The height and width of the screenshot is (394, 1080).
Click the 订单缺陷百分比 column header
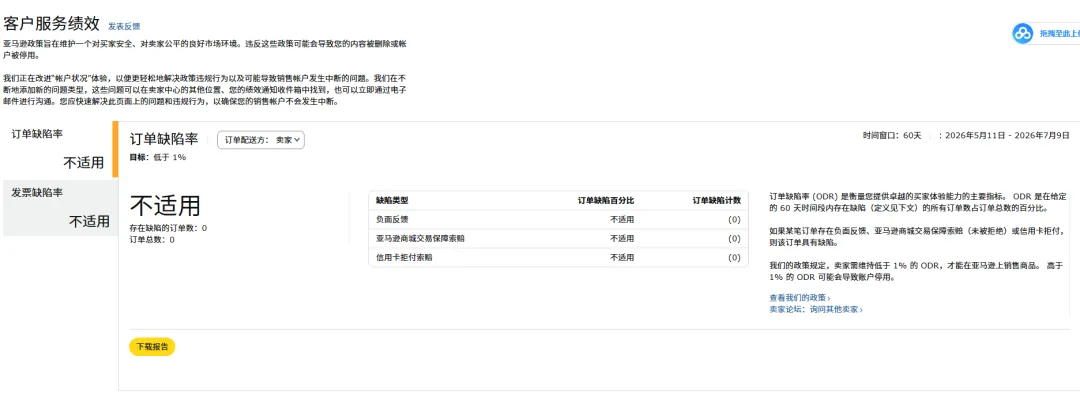[605, 200]
